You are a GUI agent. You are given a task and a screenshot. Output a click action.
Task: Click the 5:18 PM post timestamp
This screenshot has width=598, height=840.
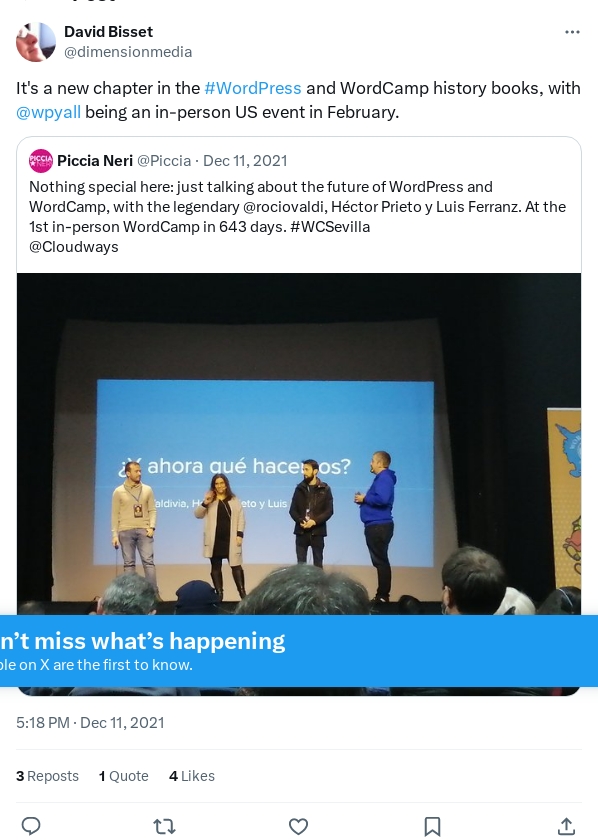pyautogui.click(x=90, y=723)
